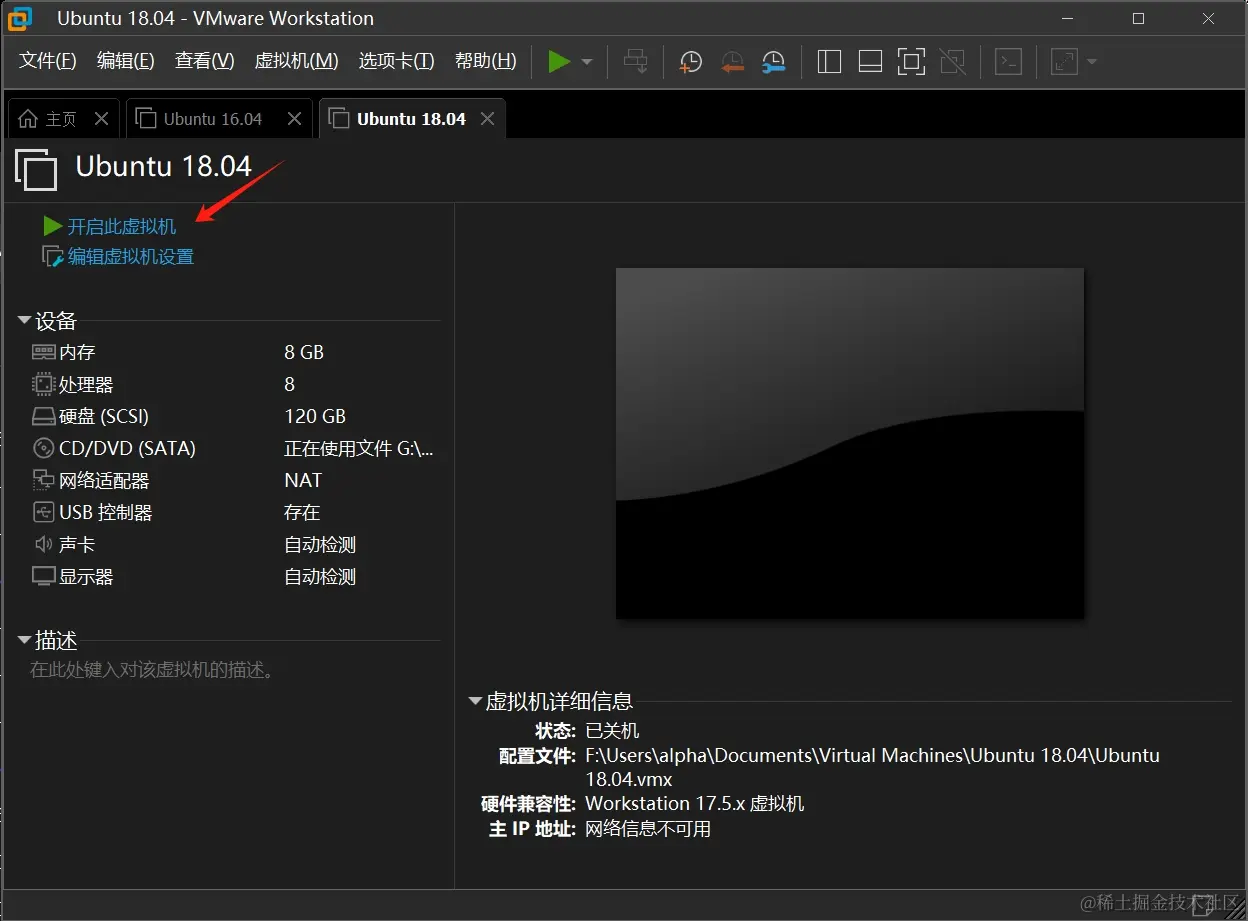
Task: Click the NAT network value
Action: click(303, 481)
